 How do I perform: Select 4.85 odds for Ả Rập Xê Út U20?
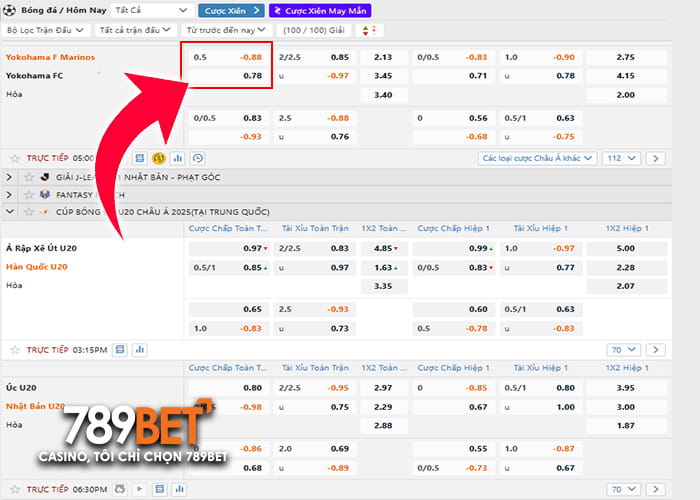[384, 248]
